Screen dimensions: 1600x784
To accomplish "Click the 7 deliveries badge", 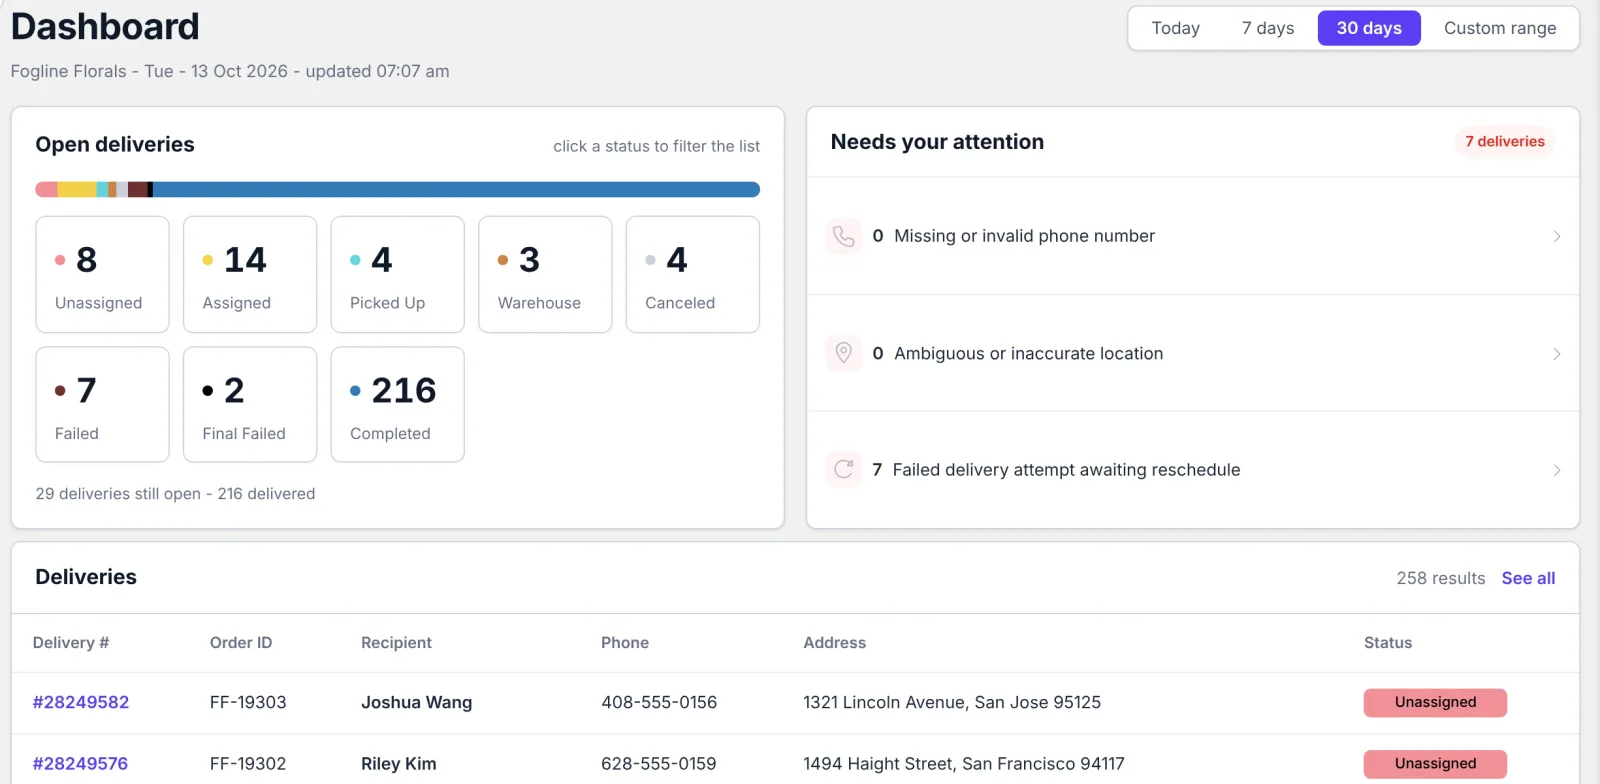I will tap(1505, 141).
